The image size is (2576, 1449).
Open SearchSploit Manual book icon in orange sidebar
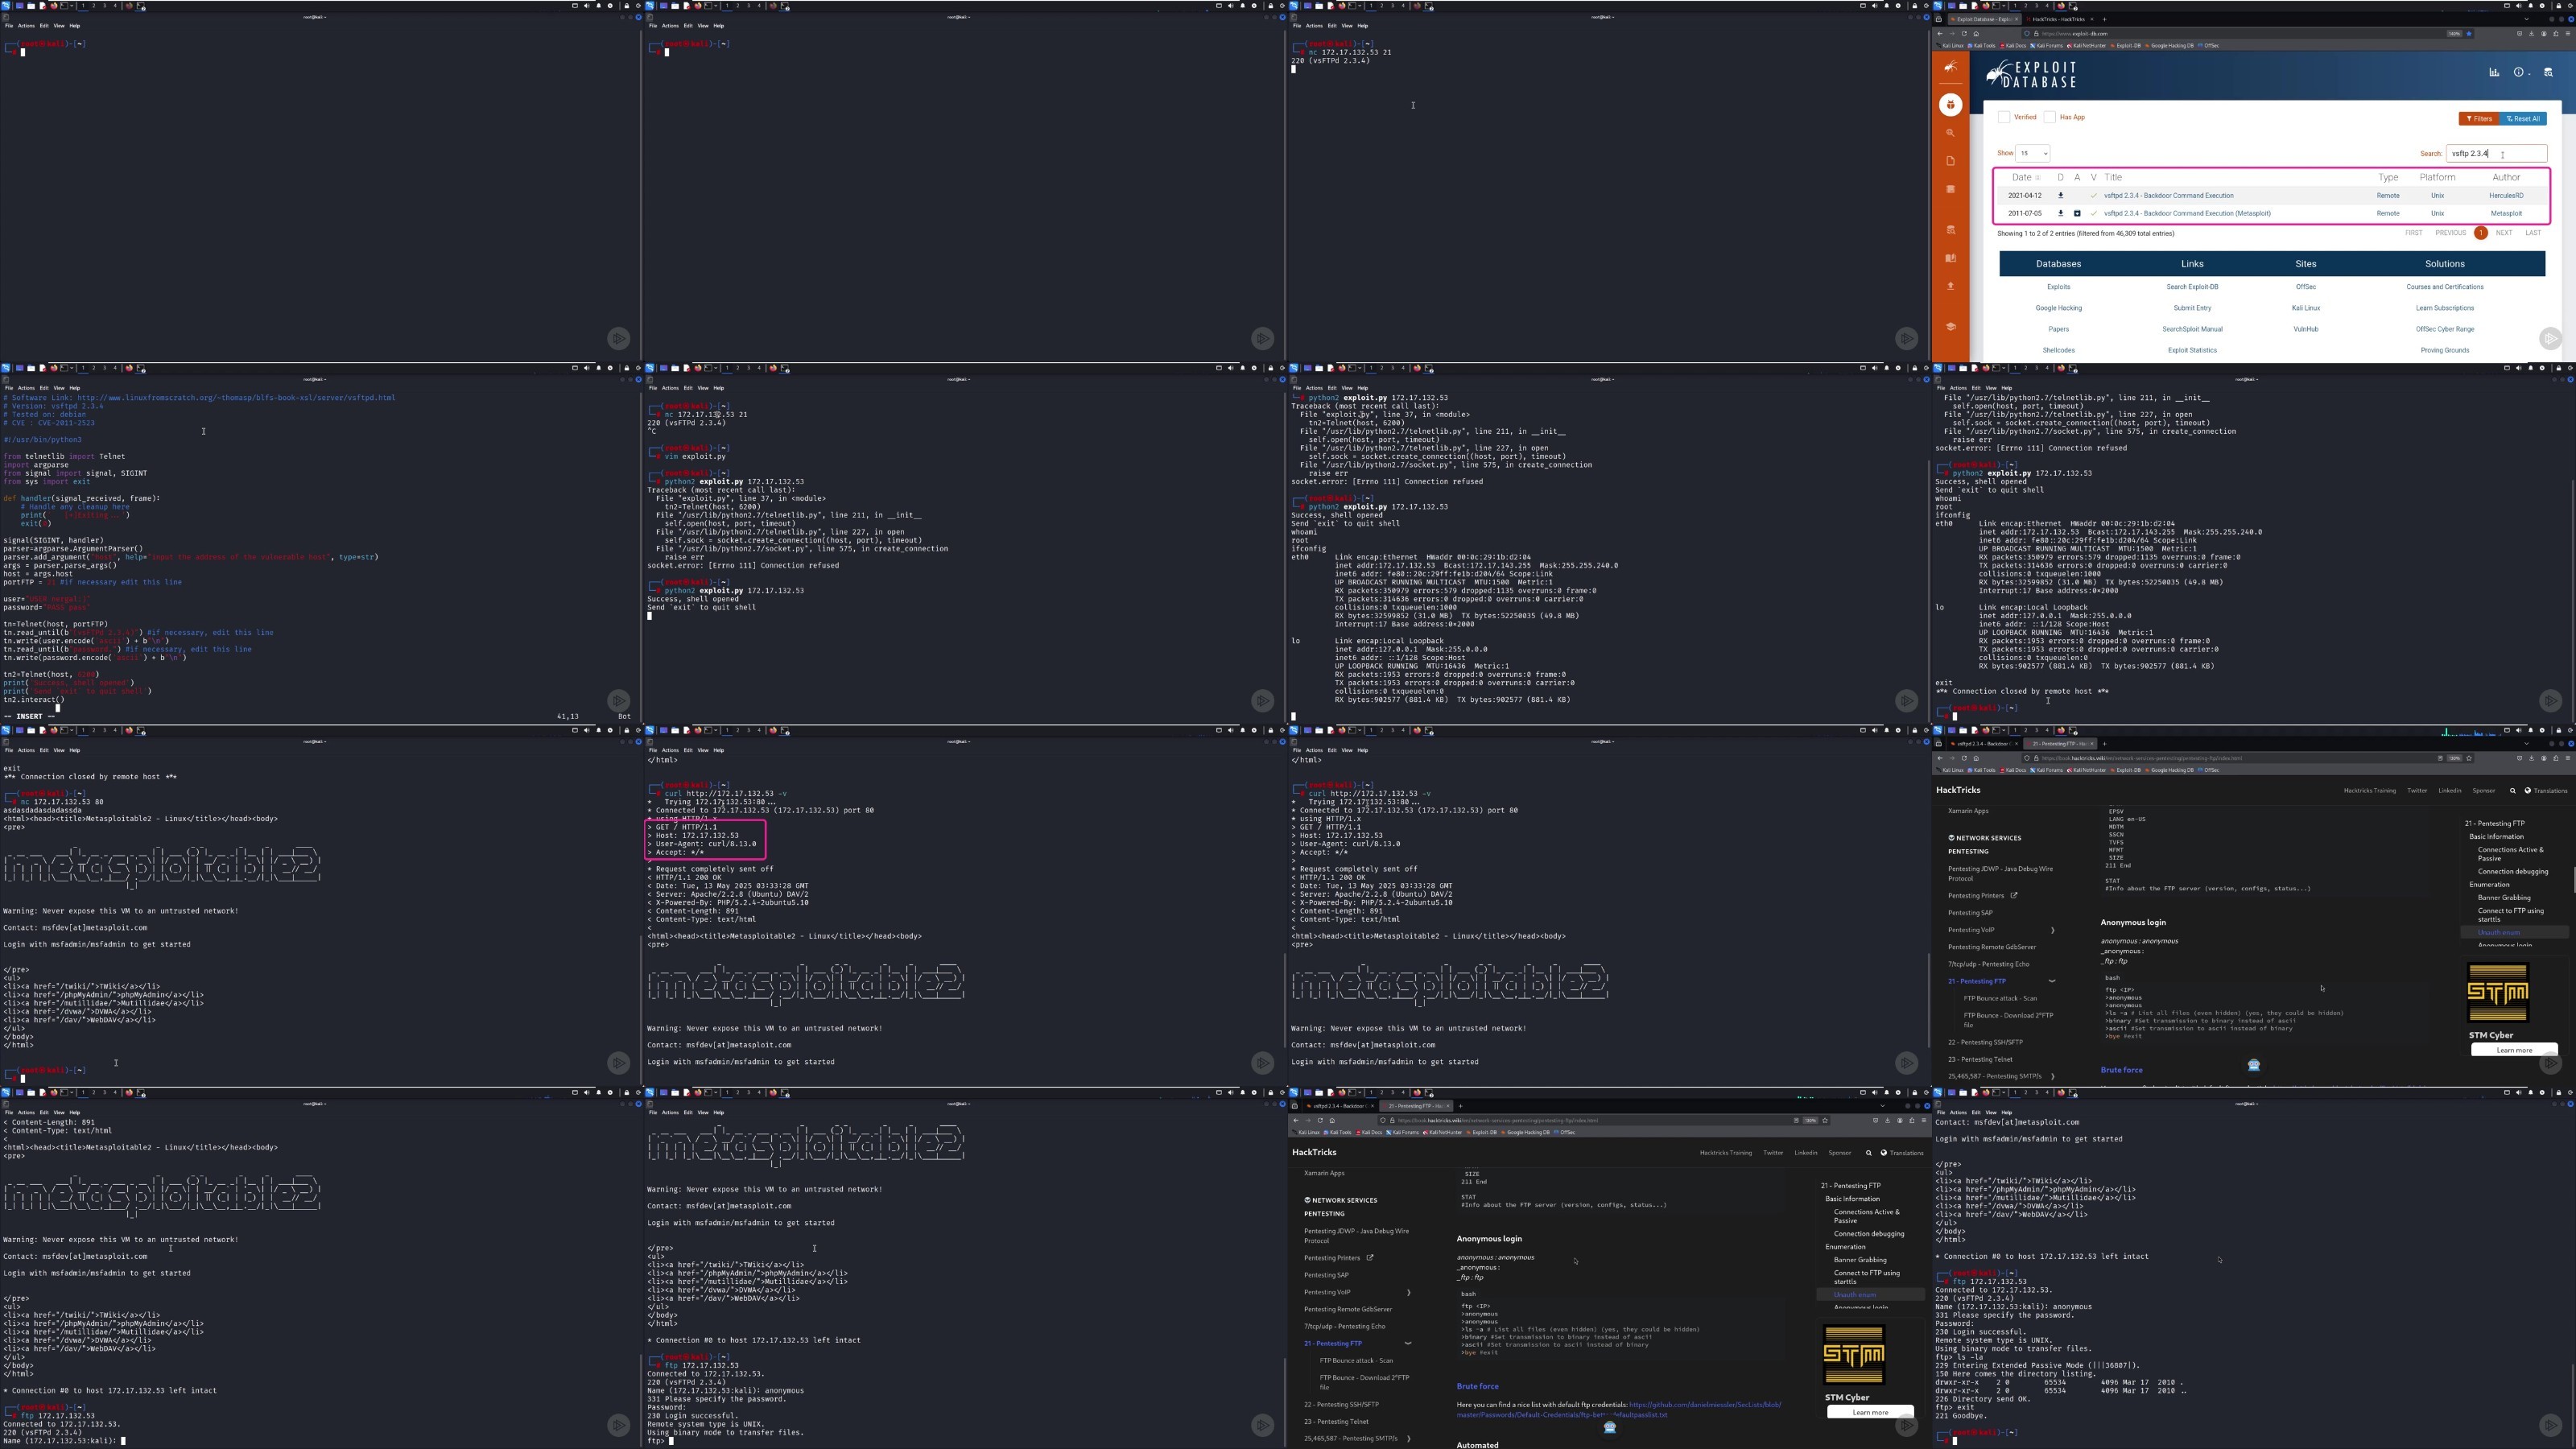1950,258
